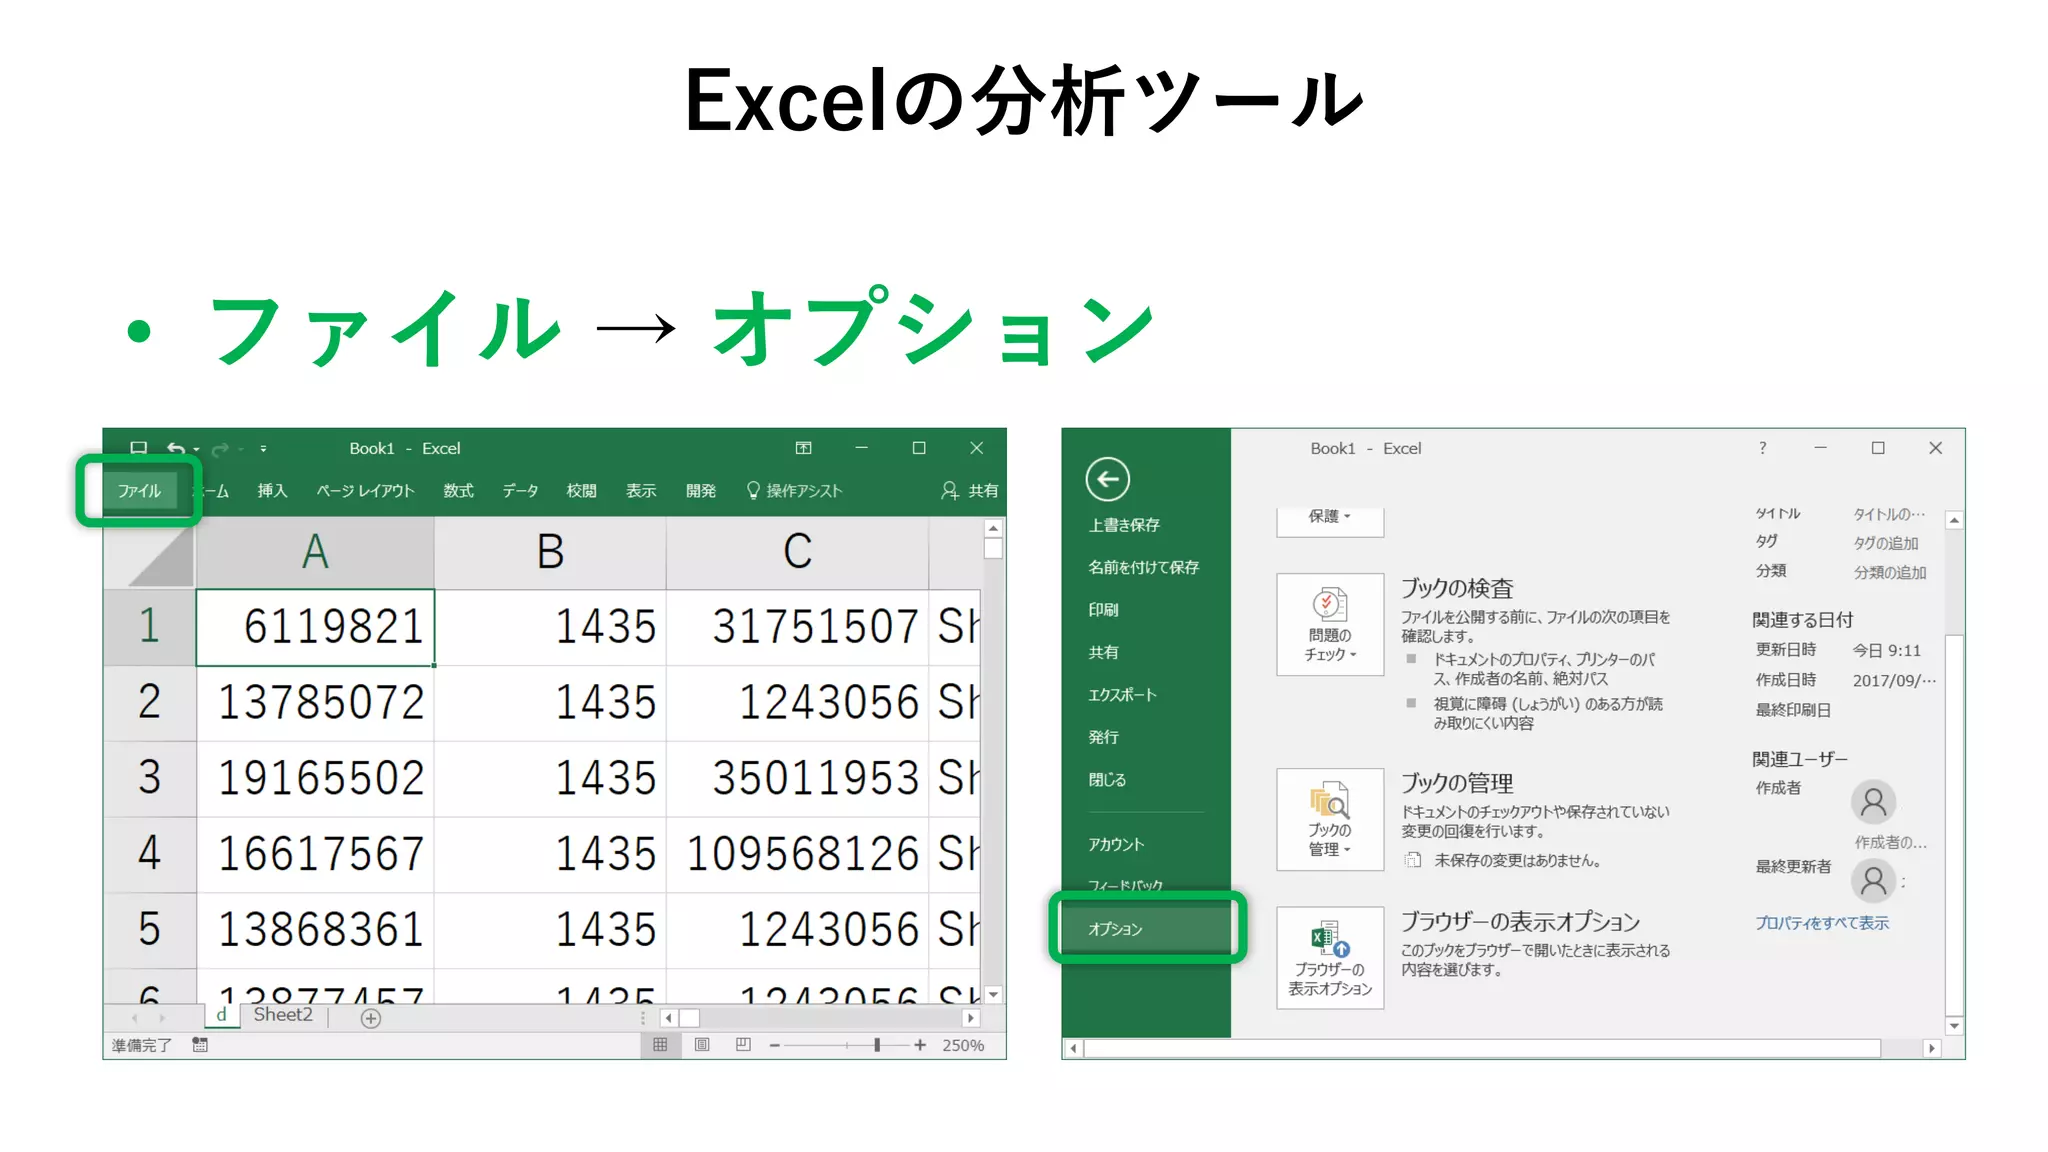The width and height of the screenshot is (2048, 1152).
Task: Click the zoom out minus button
Action: click(774, 1045)
